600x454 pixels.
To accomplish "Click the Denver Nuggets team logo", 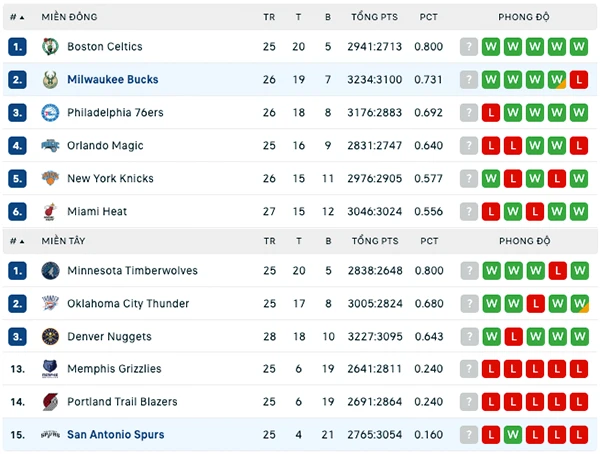I will click(x=50, y=336).
